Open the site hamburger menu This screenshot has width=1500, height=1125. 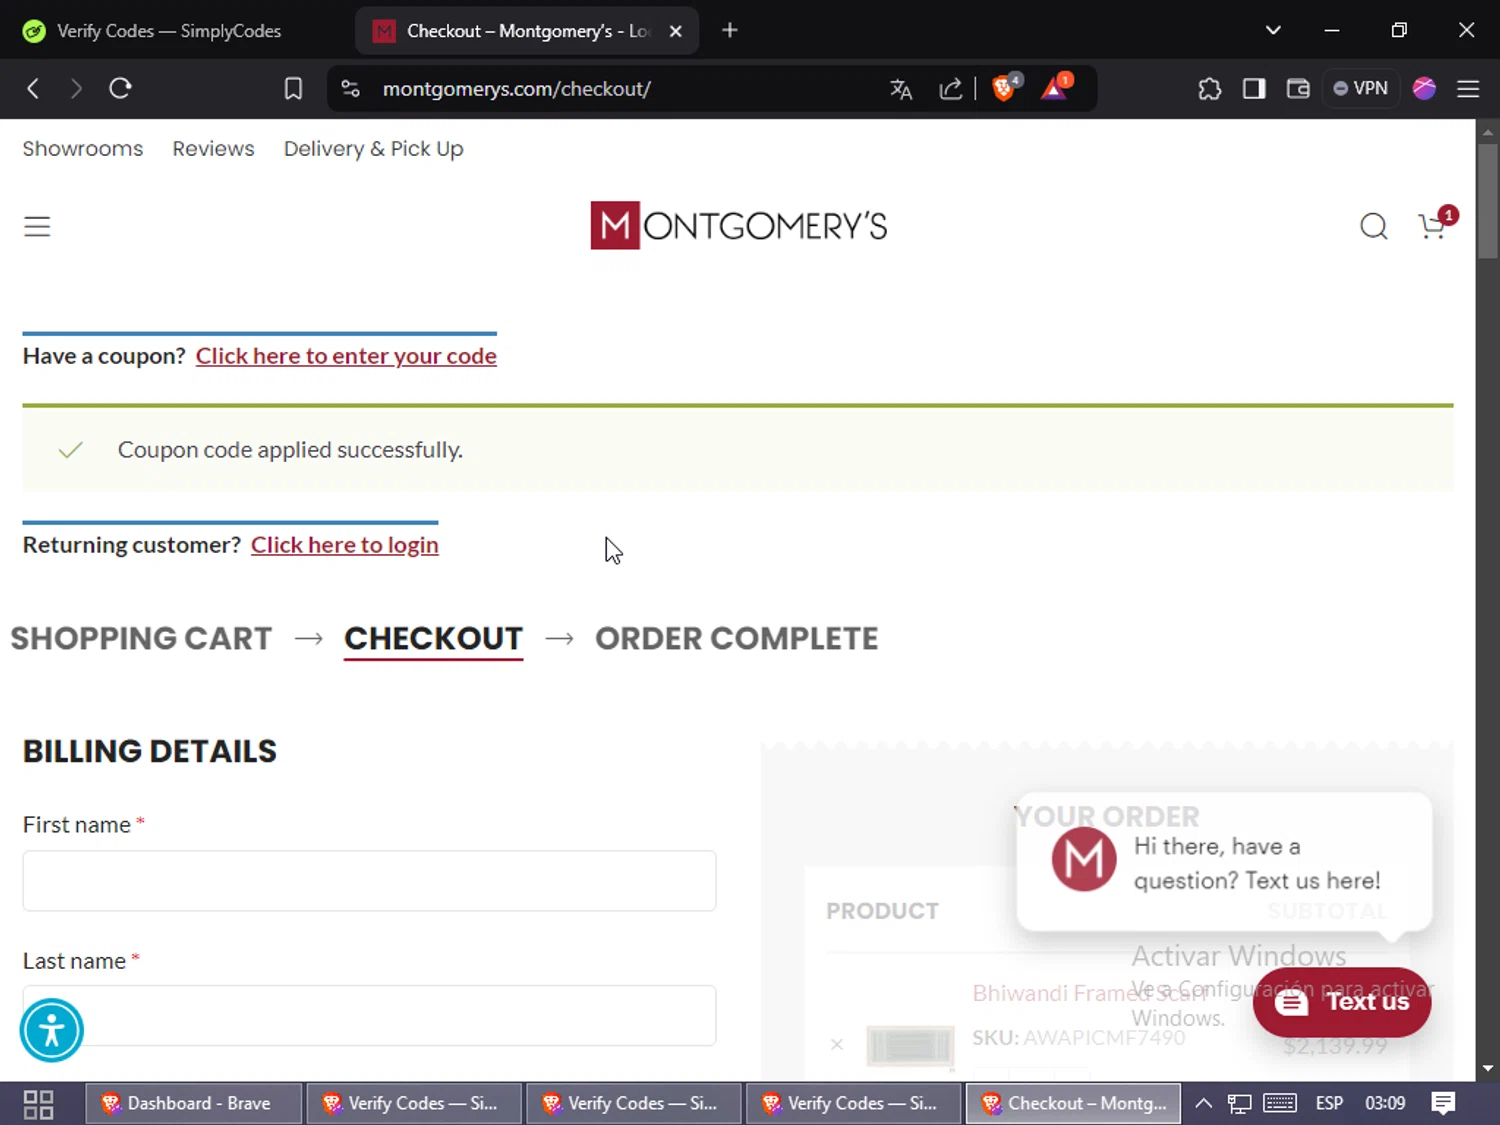pyautogui.click(x=37, y=227)
